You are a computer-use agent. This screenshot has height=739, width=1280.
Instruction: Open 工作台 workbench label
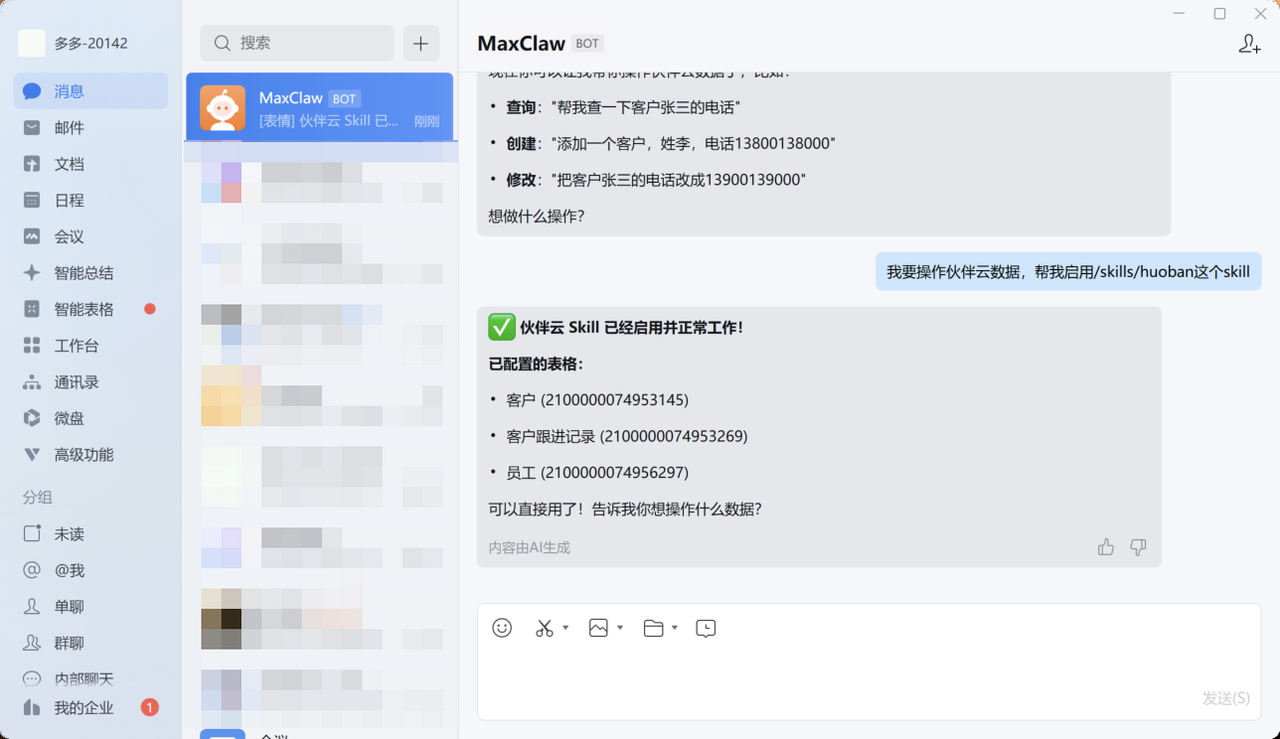[x=76, y=345]
